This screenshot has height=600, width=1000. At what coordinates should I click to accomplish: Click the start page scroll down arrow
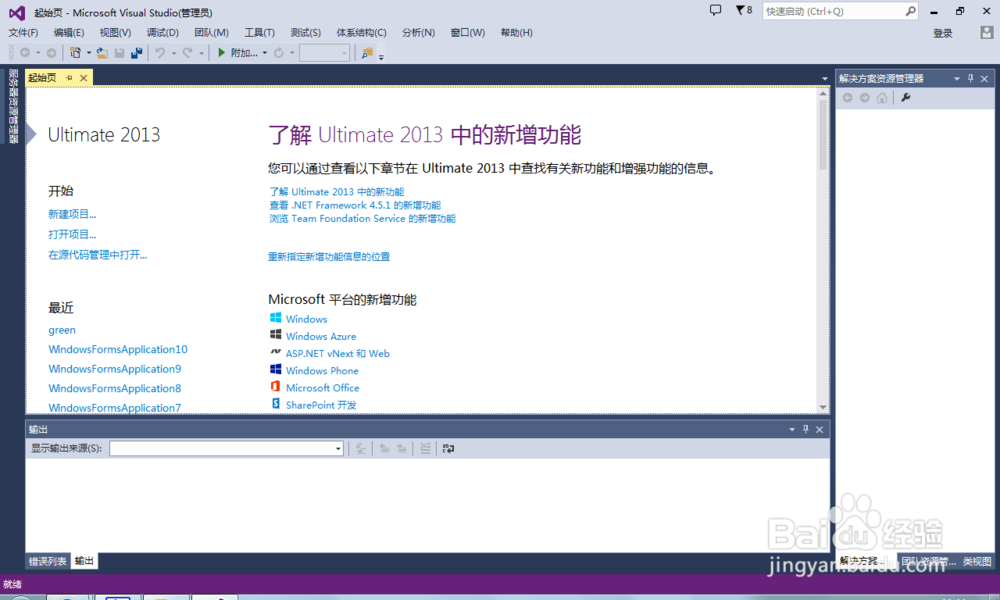pos(823,407)
